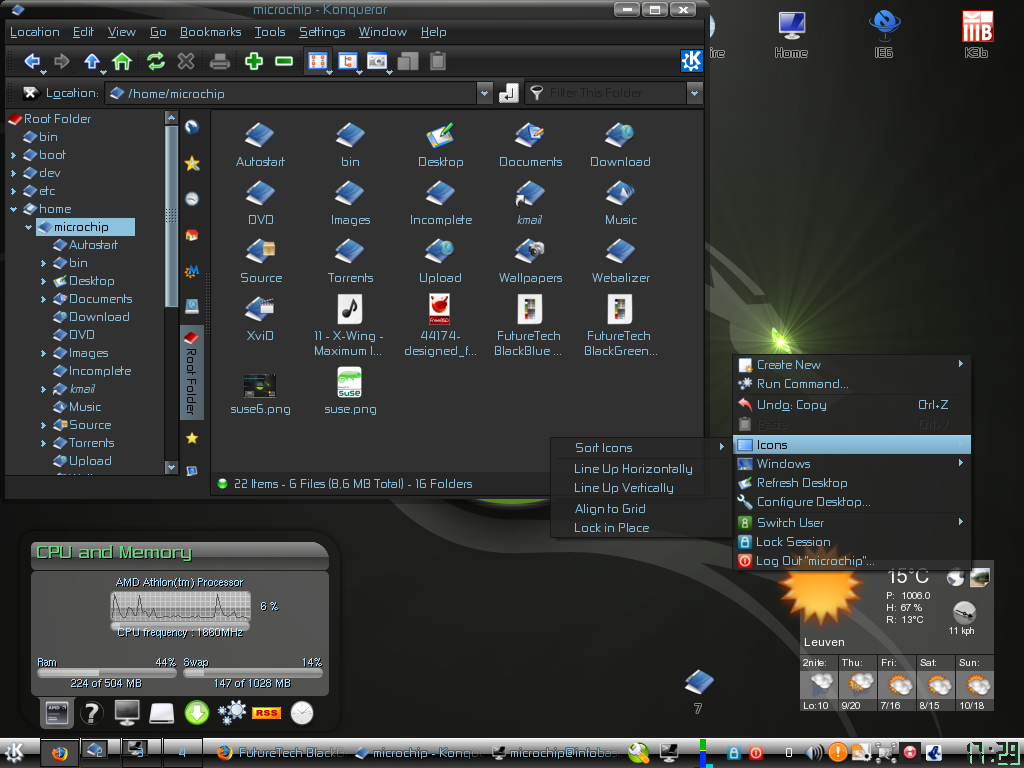Viewport: 1024px width, 768px height.
Task: Print using the printer toolbar icon
Action: (220, 61)
